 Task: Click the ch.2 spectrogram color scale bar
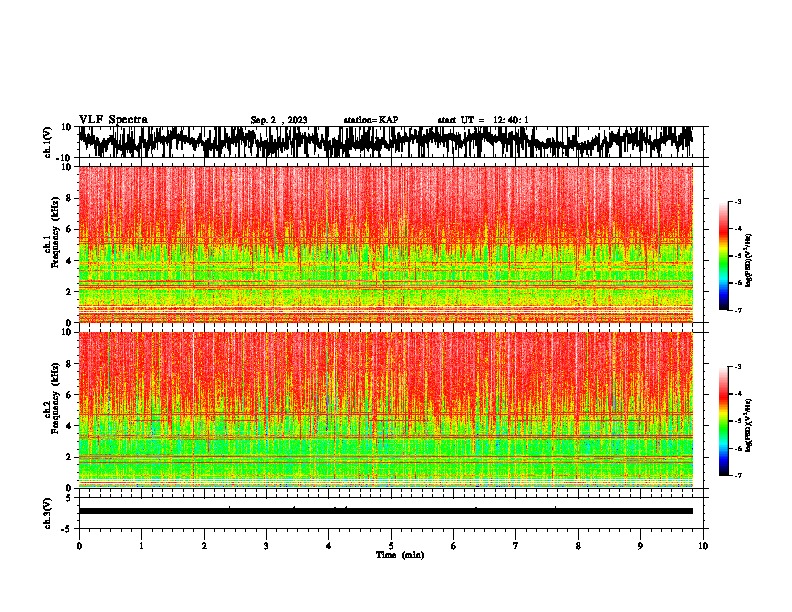(x=723, y=421)
